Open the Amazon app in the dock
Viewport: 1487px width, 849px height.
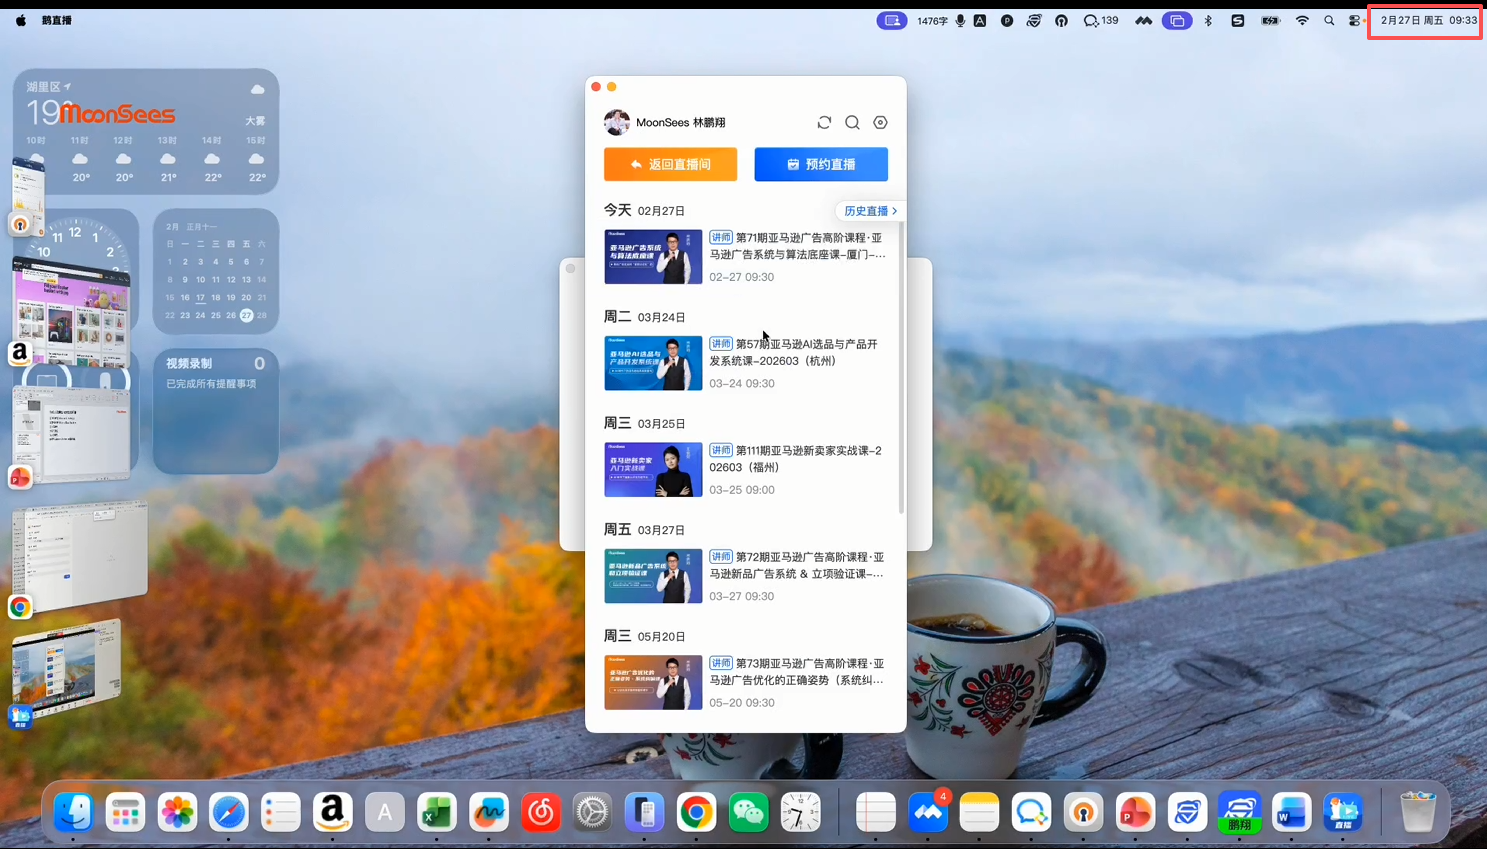coord(332,813)
